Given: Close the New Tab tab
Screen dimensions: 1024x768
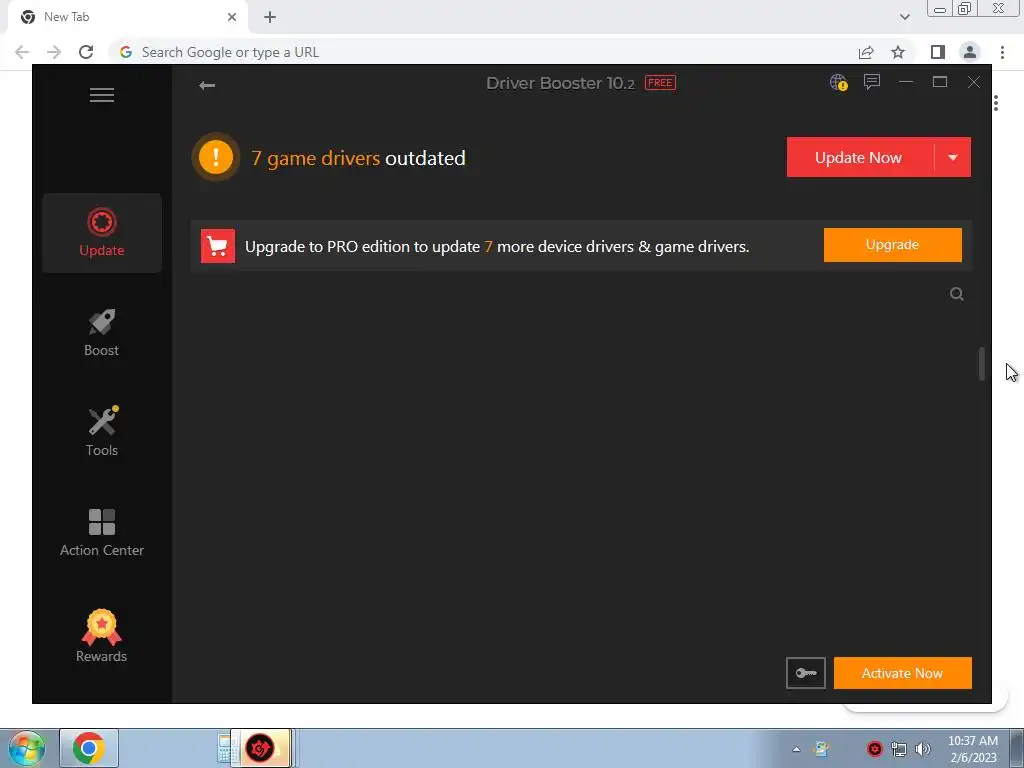Looking at the screenshot, I should (x=232, y=17).
